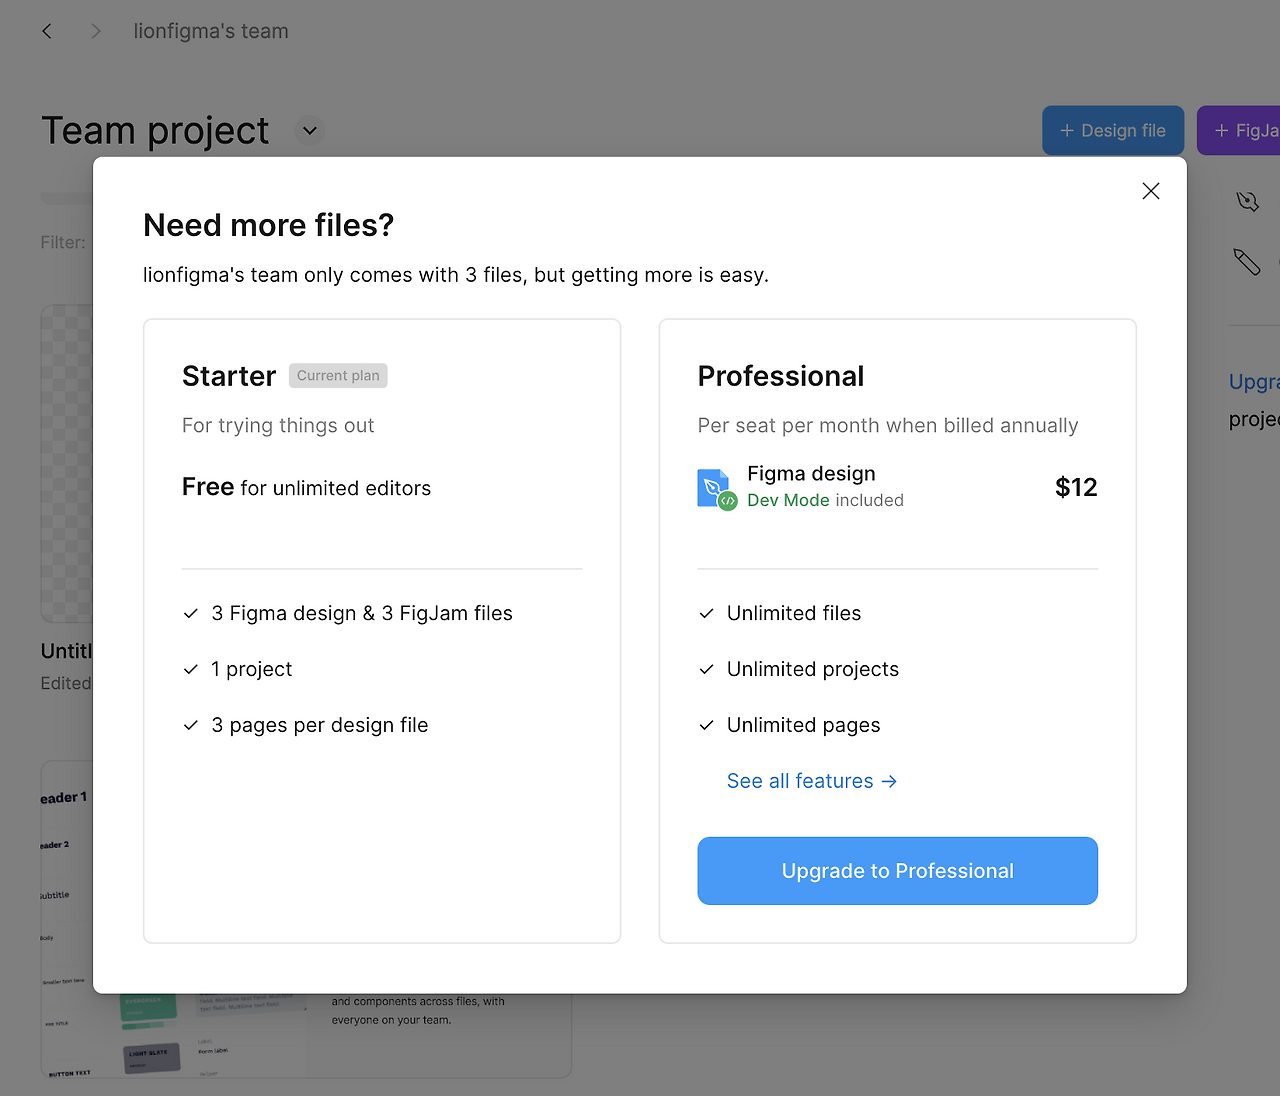This screenshot has height=1096, width=1280.
Task: Click the pencil icon below the pen nib
Action: pos(1246,262)
